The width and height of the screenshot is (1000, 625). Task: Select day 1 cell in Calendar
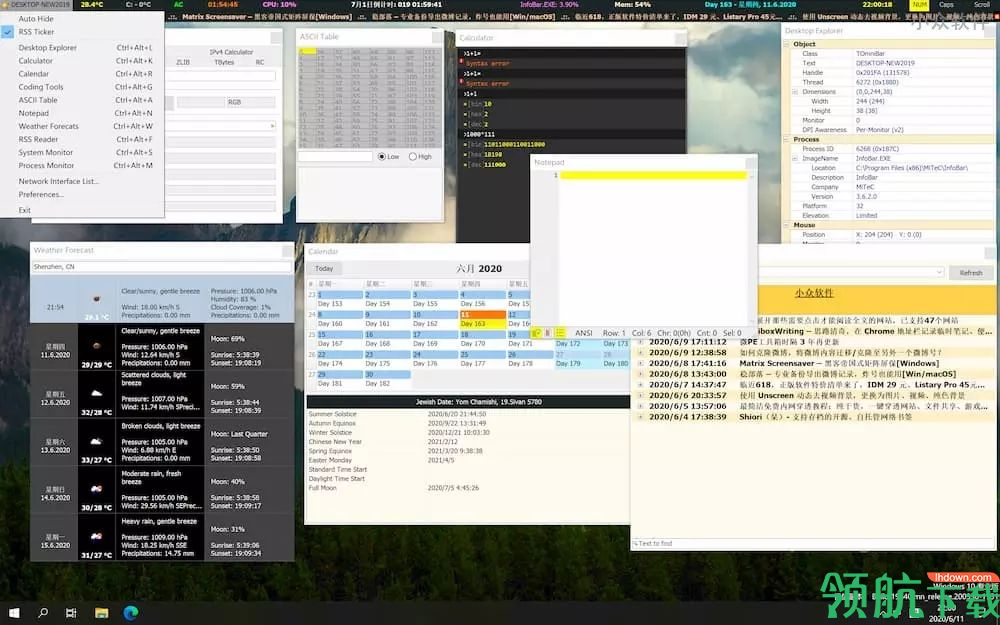[341, 299]
